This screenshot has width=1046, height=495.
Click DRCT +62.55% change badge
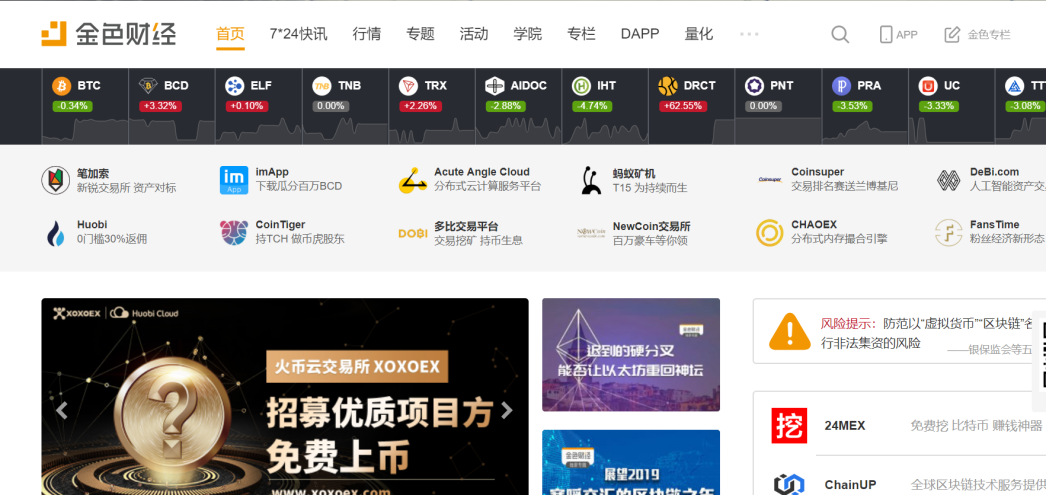[x=683, y=105]
